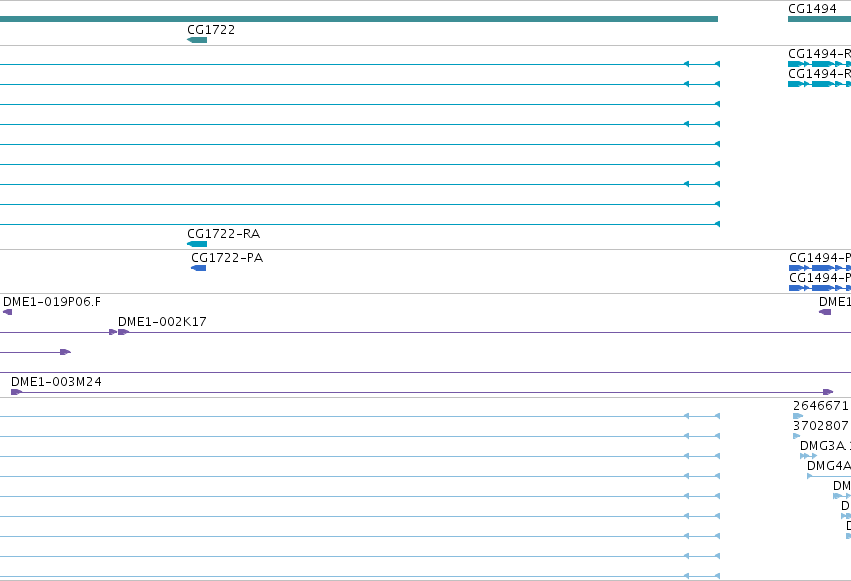Open the CG1722-RA transcript label
Viewport: 851px width, 581px height.
coord(224,234)
